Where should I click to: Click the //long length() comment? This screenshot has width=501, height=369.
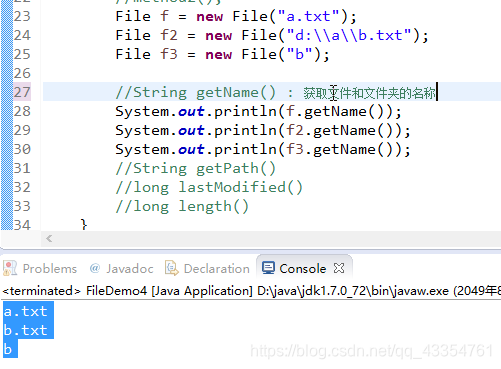pos(182,206)
